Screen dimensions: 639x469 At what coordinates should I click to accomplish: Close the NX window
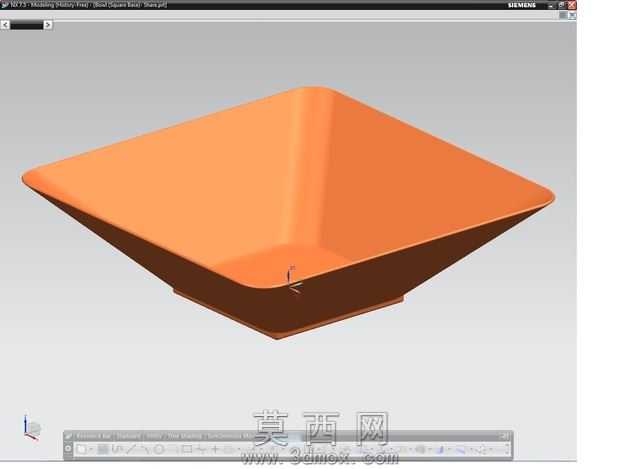tap(572, 5)
